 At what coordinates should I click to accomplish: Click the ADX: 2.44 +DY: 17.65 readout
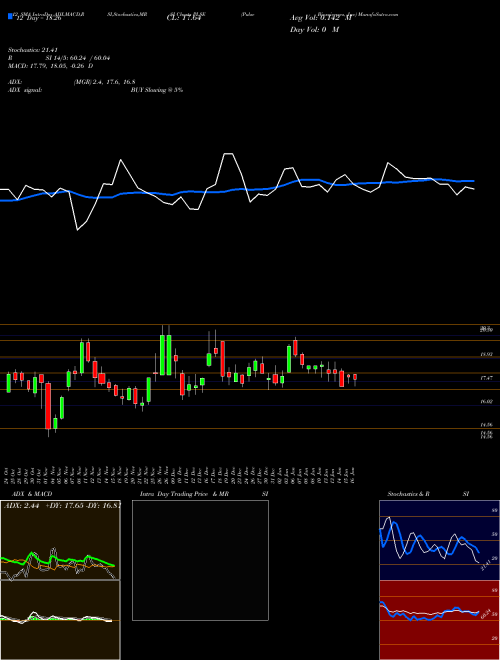click(61, 506)
